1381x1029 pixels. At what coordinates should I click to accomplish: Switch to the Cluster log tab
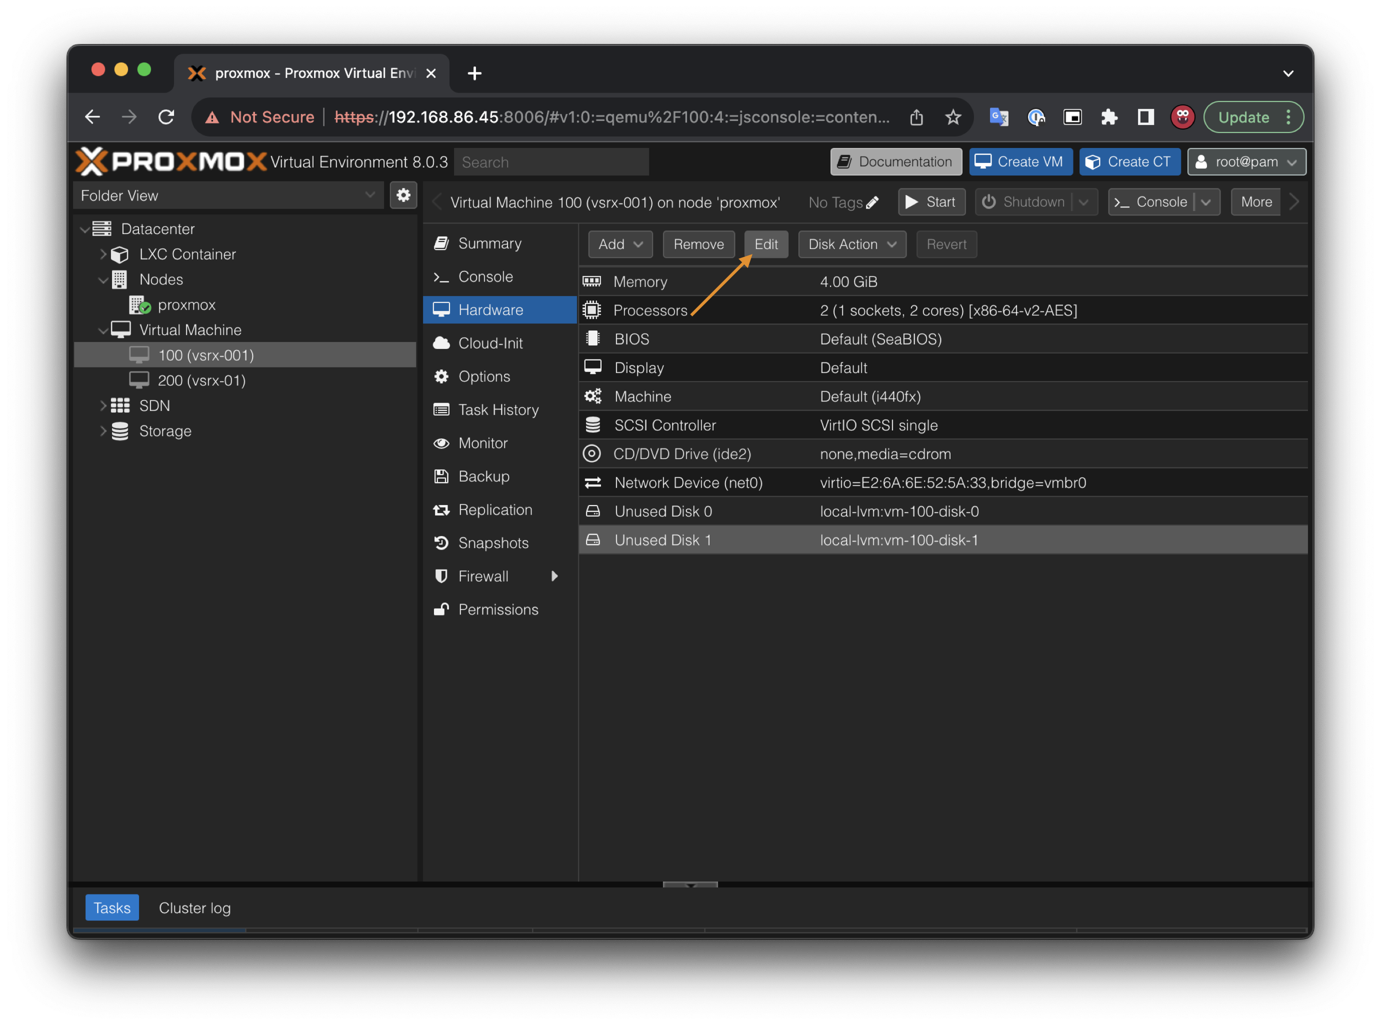195,908
